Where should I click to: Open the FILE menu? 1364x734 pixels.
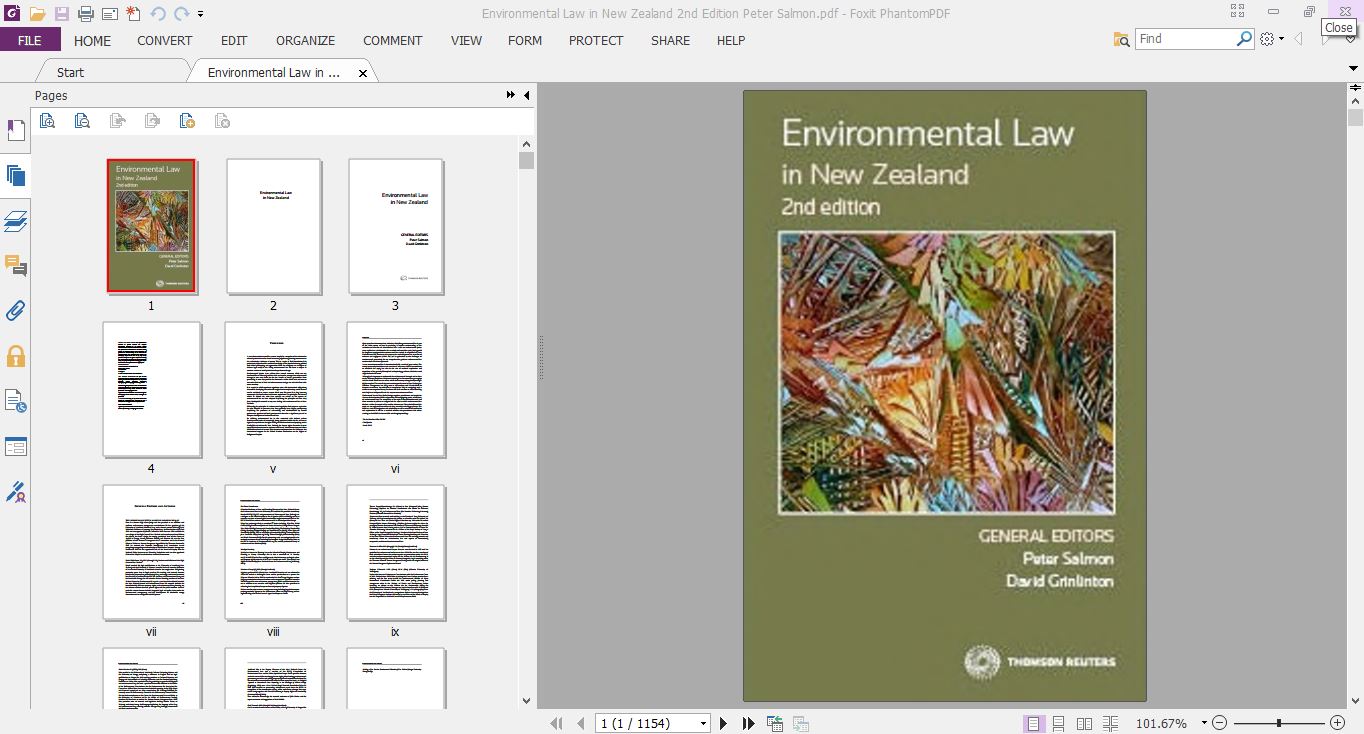coord(30,40)
